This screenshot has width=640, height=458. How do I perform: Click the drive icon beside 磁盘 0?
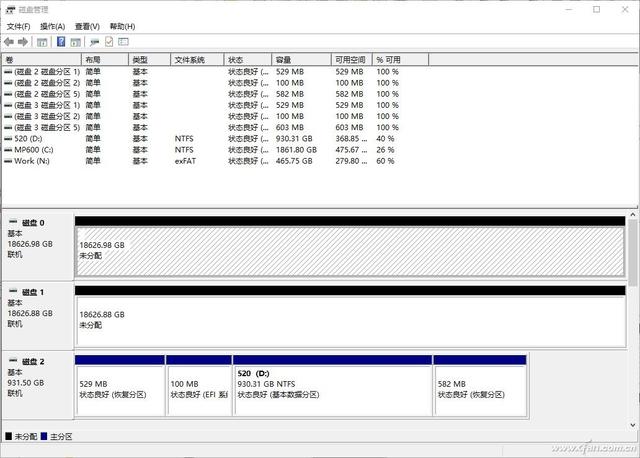pyautogui.click(x=13, y=222)
